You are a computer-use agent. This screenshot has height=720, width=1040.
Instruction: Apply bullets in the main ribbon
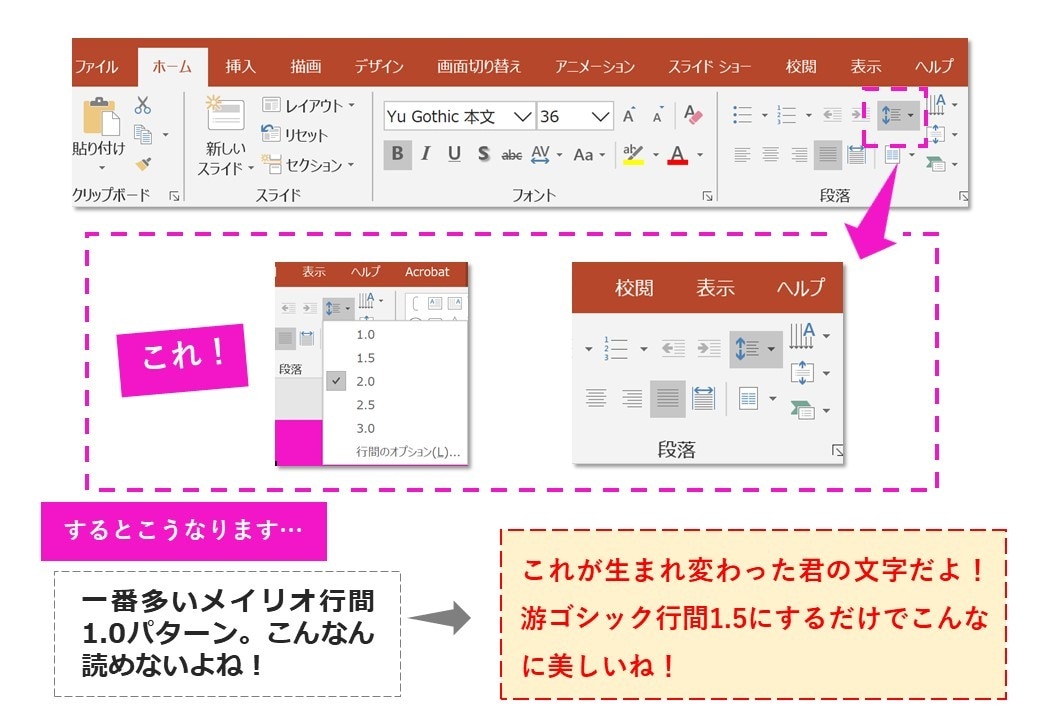pos(743,115)
